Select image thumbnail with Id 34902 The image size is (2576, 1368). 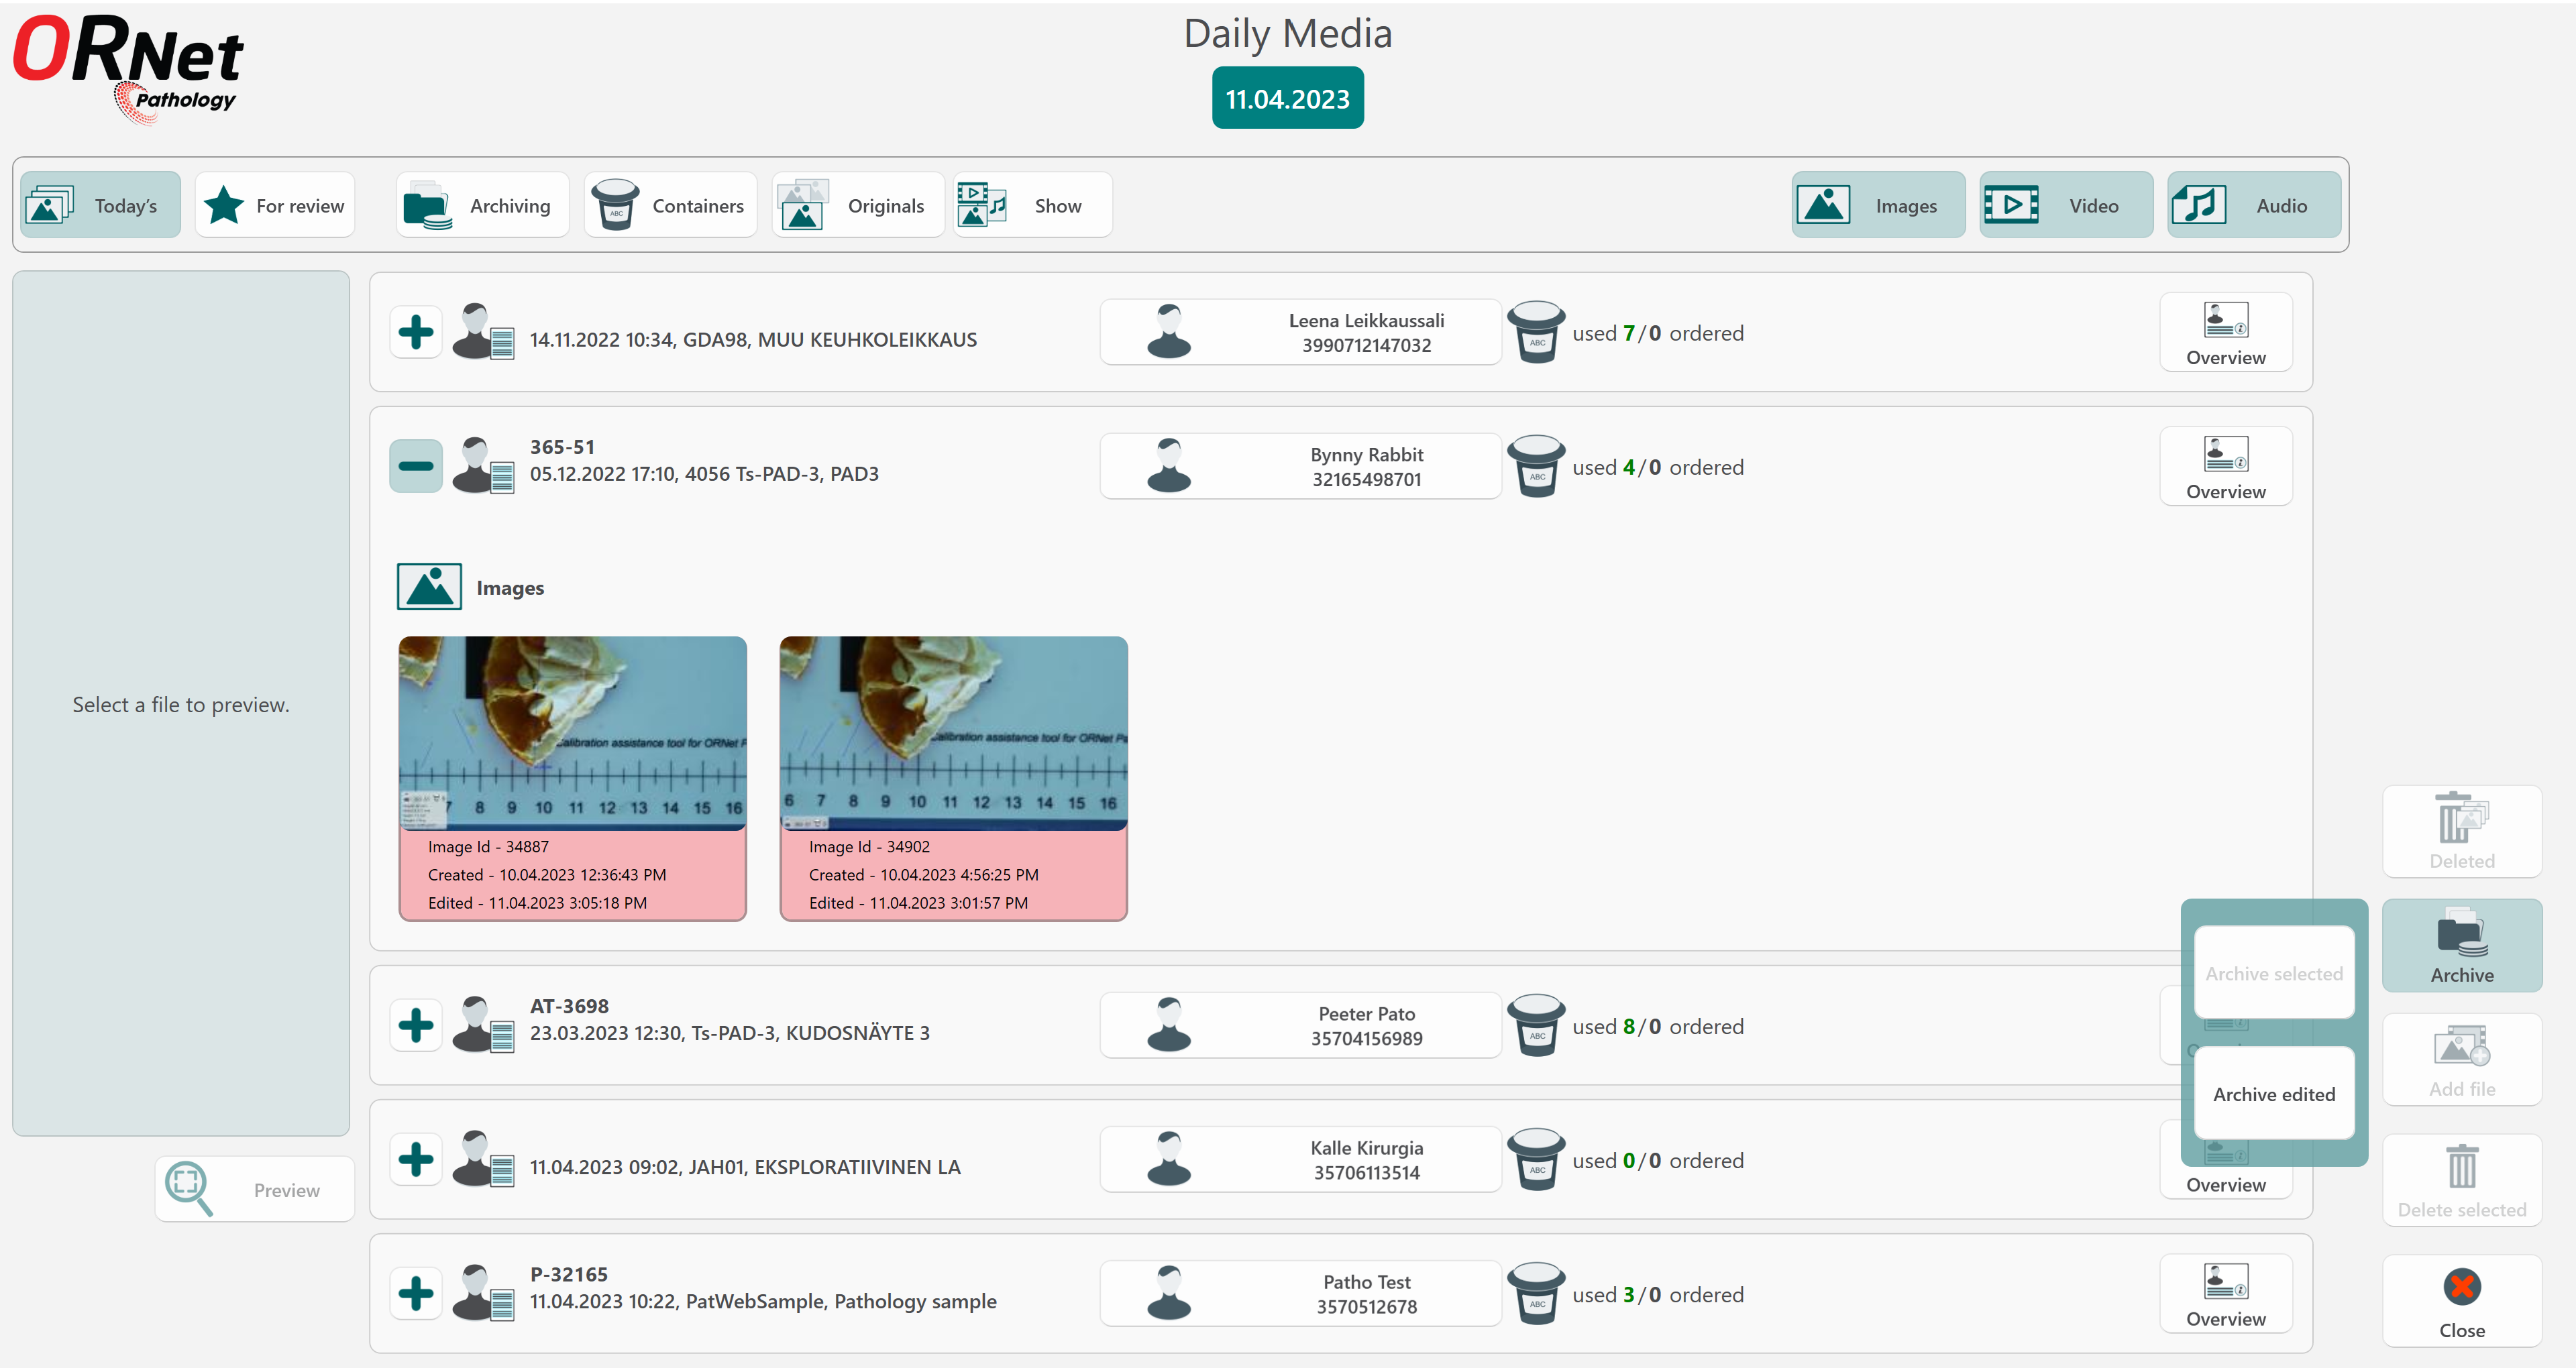(953, 778)
